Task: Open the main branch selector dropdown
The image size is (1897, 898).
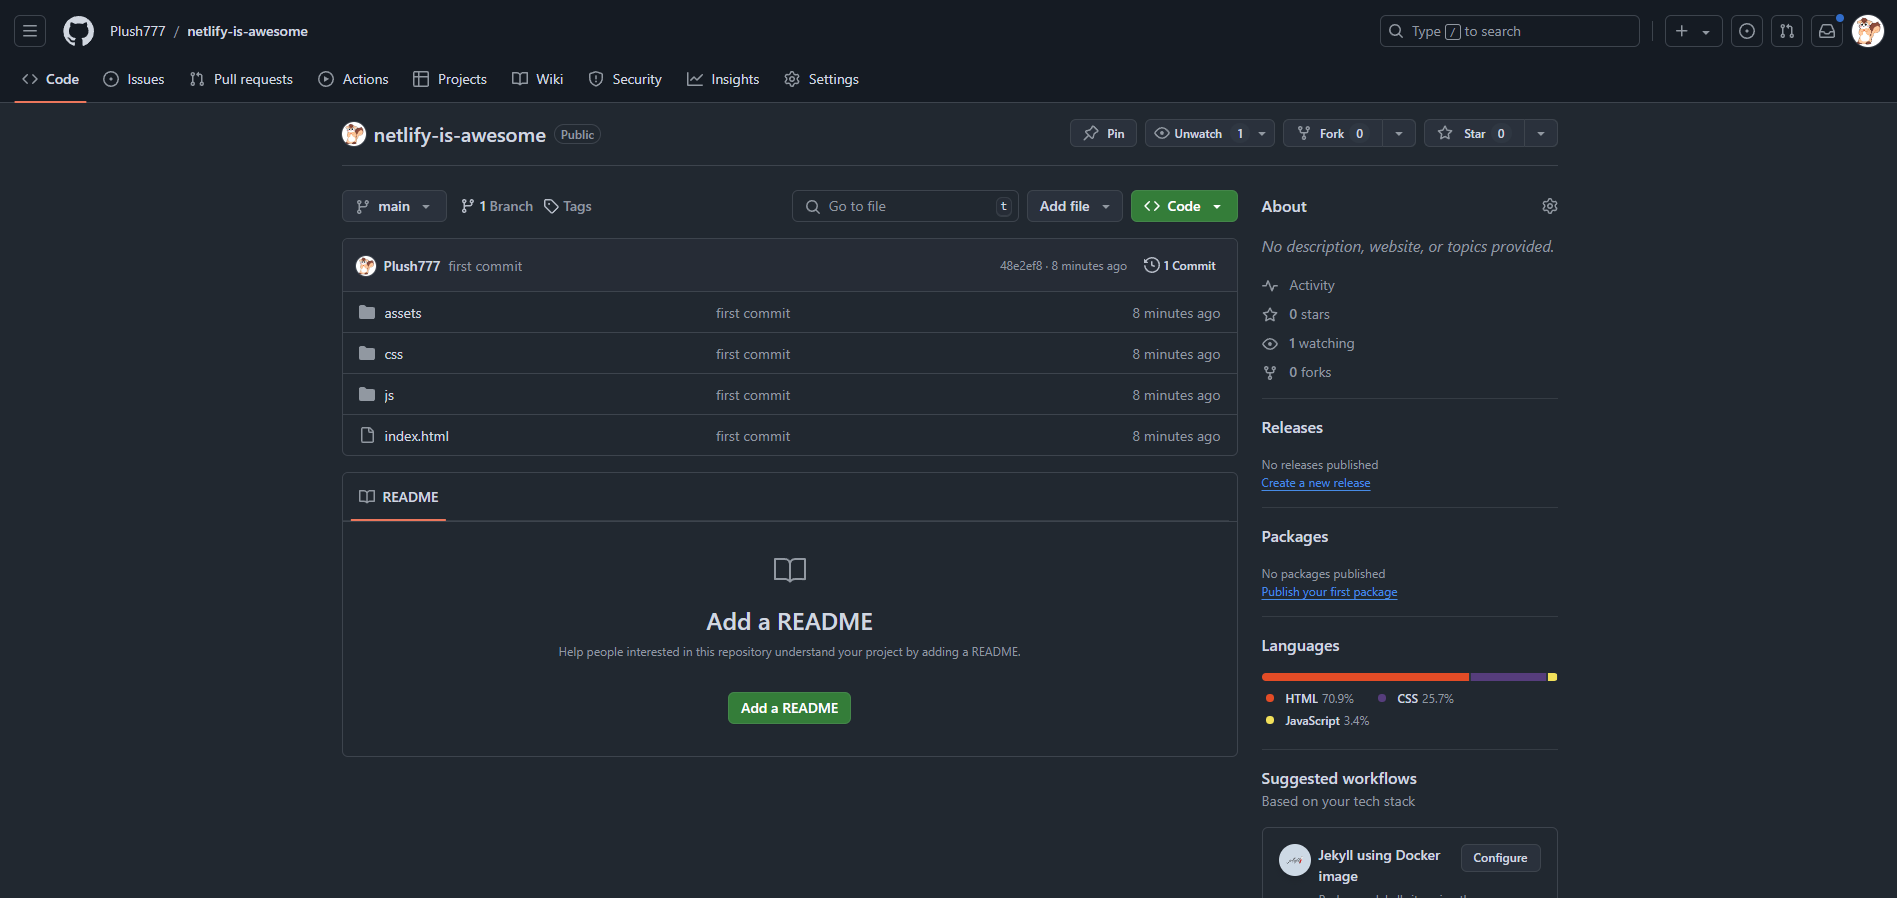Action: click(394, 206)
